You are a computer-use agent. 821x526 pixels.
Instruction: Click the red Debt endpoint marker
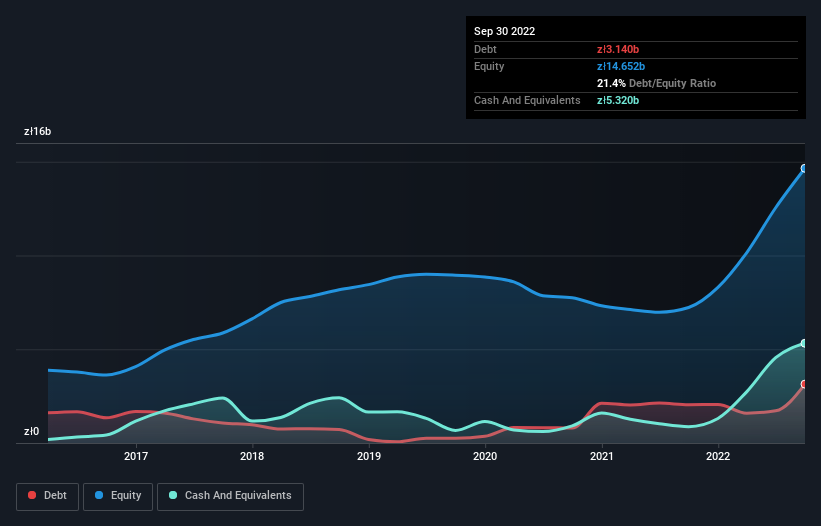point(804,384)
